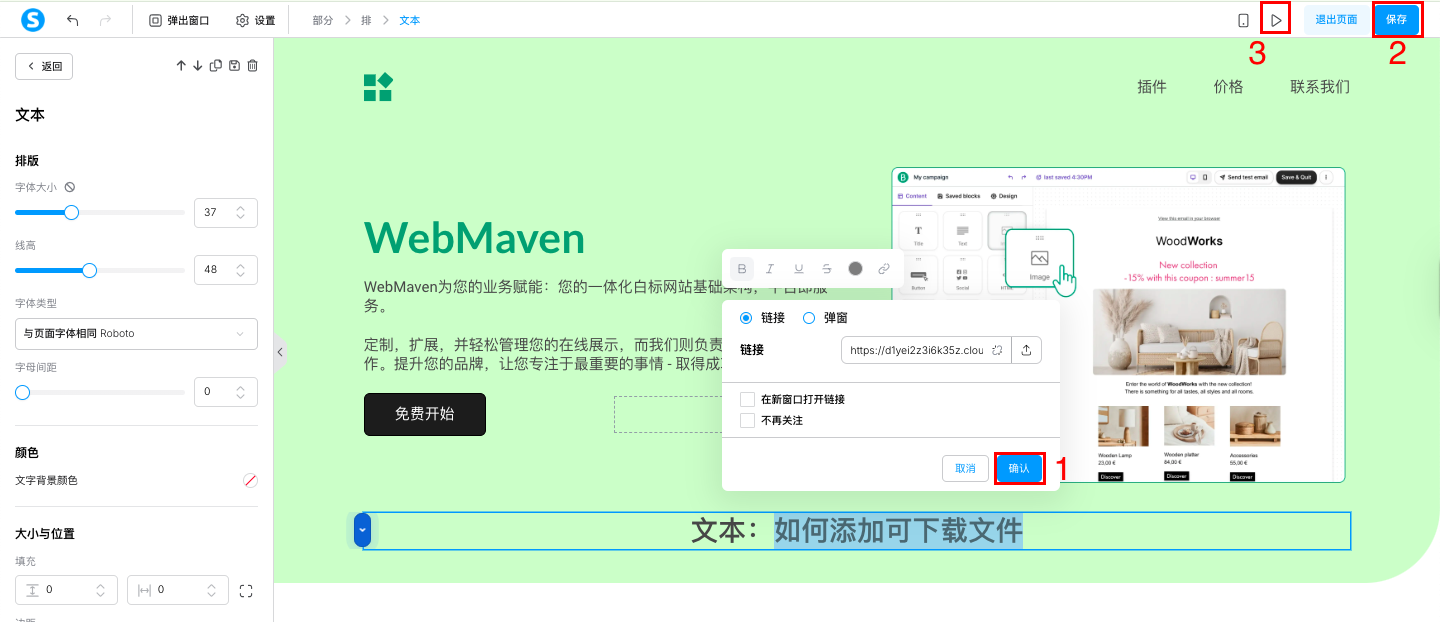Click the horizontal padding input field
Viewport: 1440px width, 622px height.
click(178, 590)
